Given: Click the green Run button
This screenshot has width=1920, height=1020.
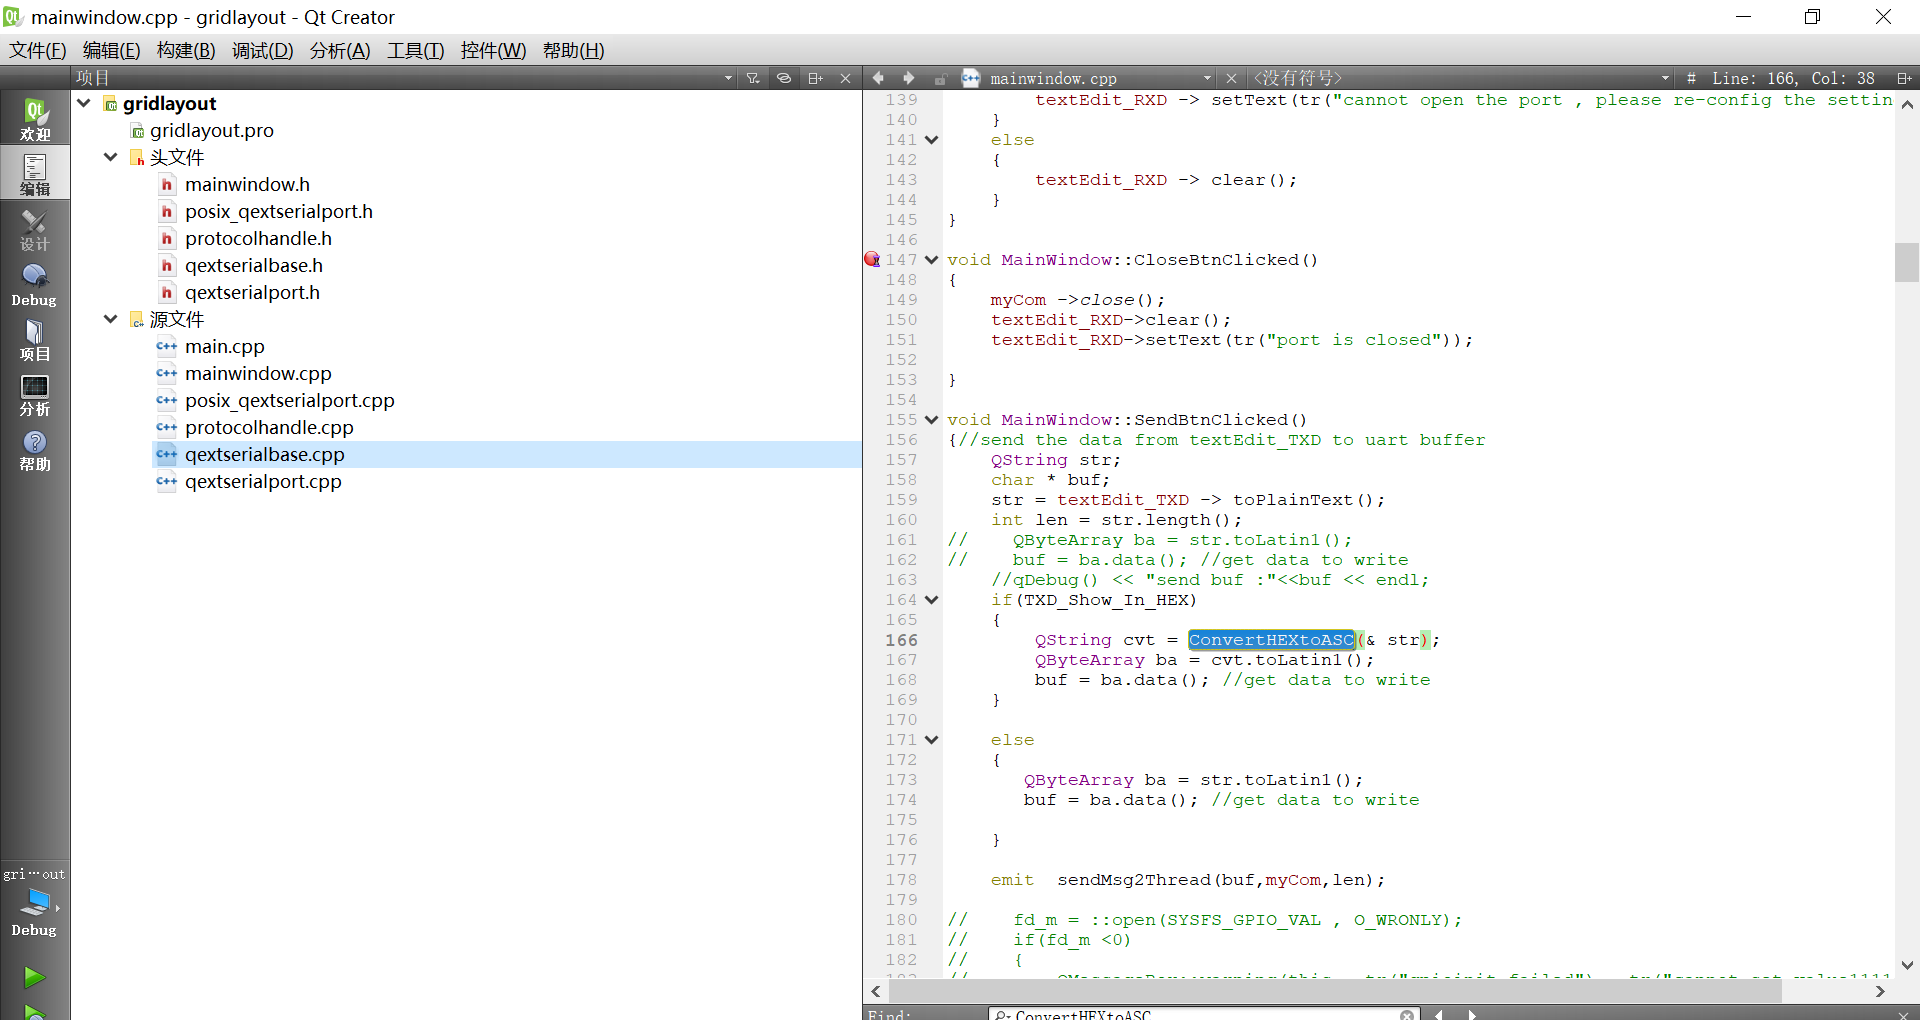Looking at the screenshot, I should pyautogui.click(x=34, y=976).
